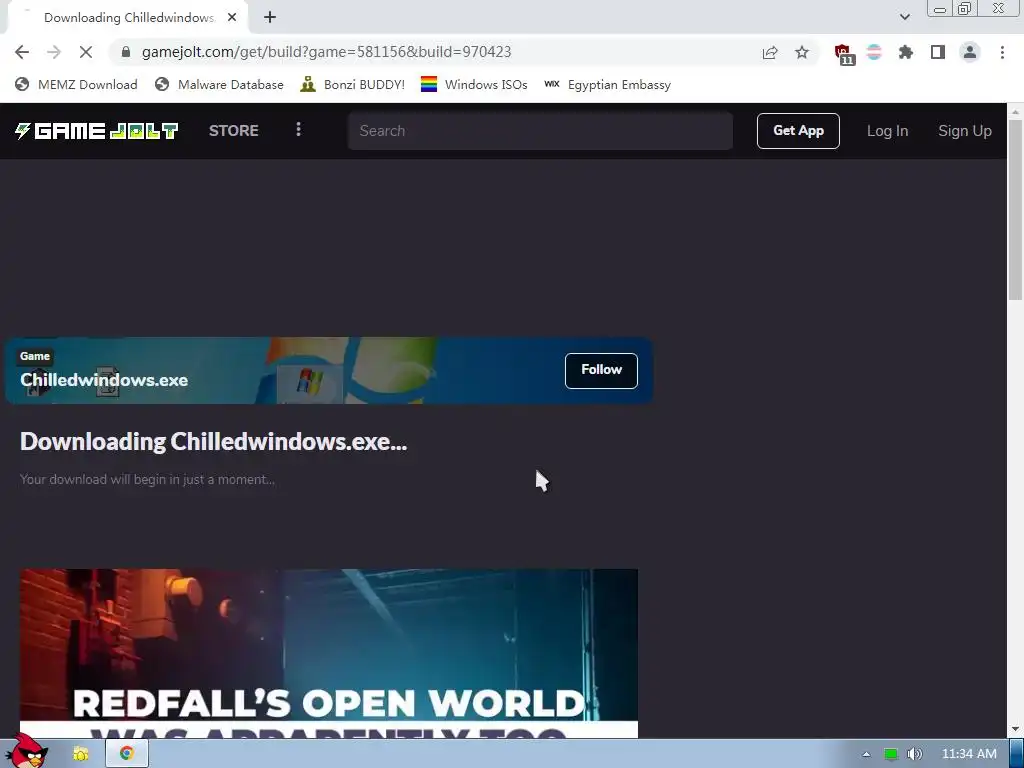The width and height of the screenshot is (1024, 768).
Task: Click the scrollbar down arrow
Action: [x=1015, y=729]
